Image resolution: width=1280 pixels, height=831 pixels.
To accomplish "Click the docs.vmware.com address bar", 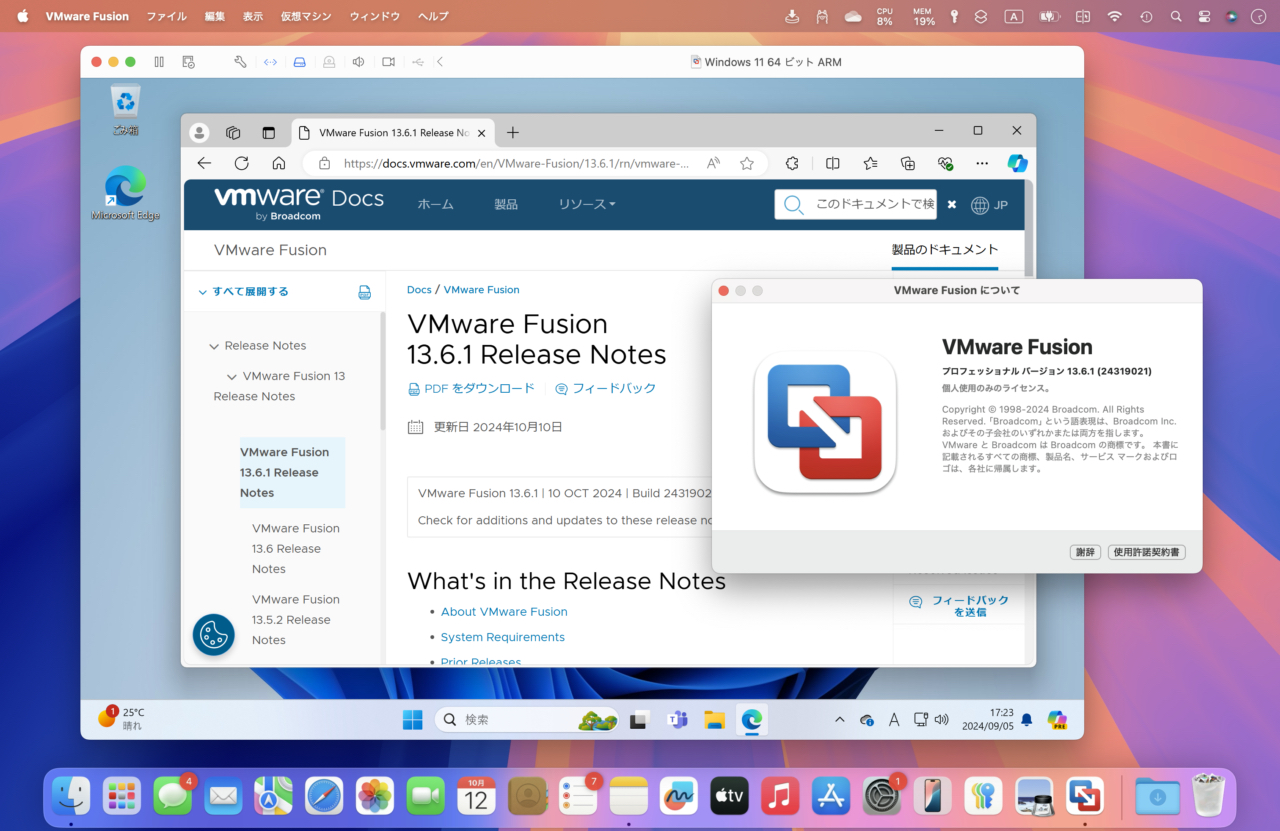I will (x=515, y=163).
